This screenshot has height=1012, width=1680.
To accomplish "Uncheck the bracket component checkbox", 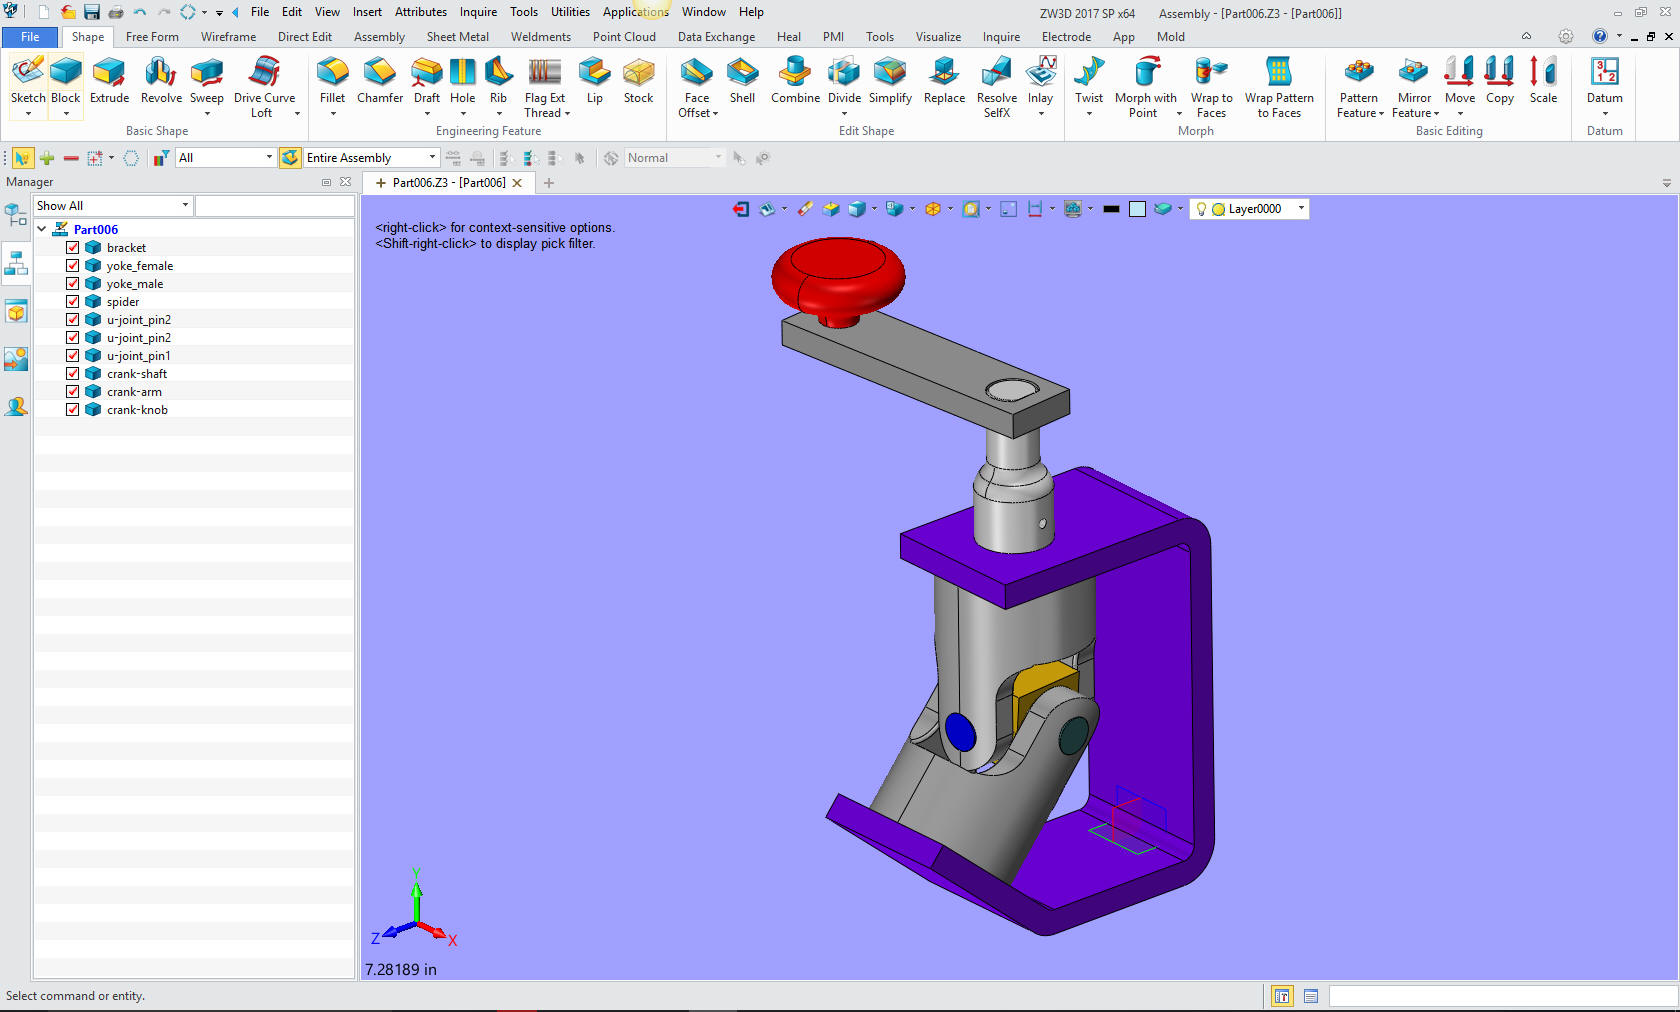I will click(x=73, y=247).
